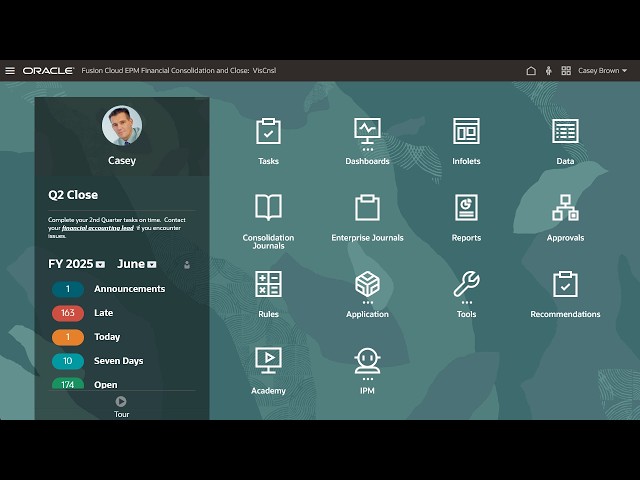Open the 163 Late tasks badge
Image resolution: width=640 pixels, height=480 pixels.
68,313
